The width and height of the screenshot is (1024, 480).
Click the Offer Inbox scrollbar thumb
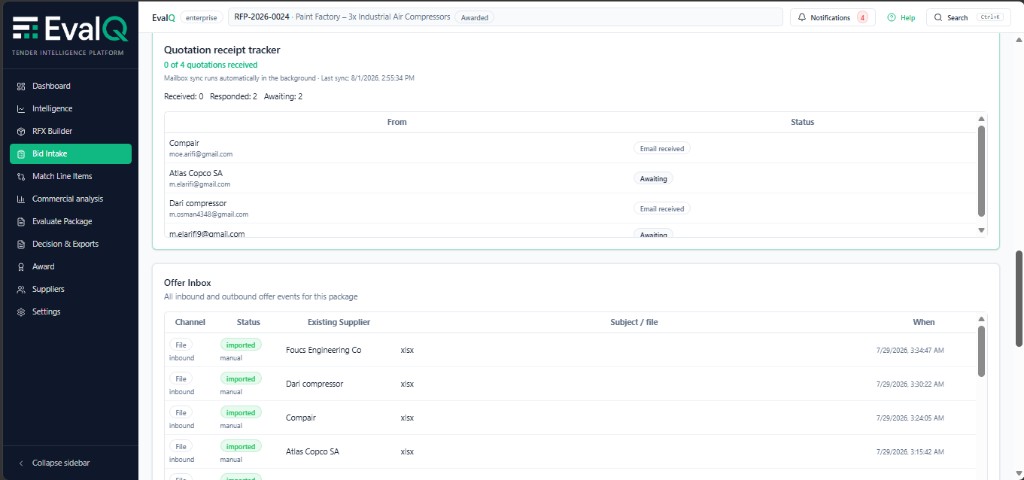(x=981, y=351)
